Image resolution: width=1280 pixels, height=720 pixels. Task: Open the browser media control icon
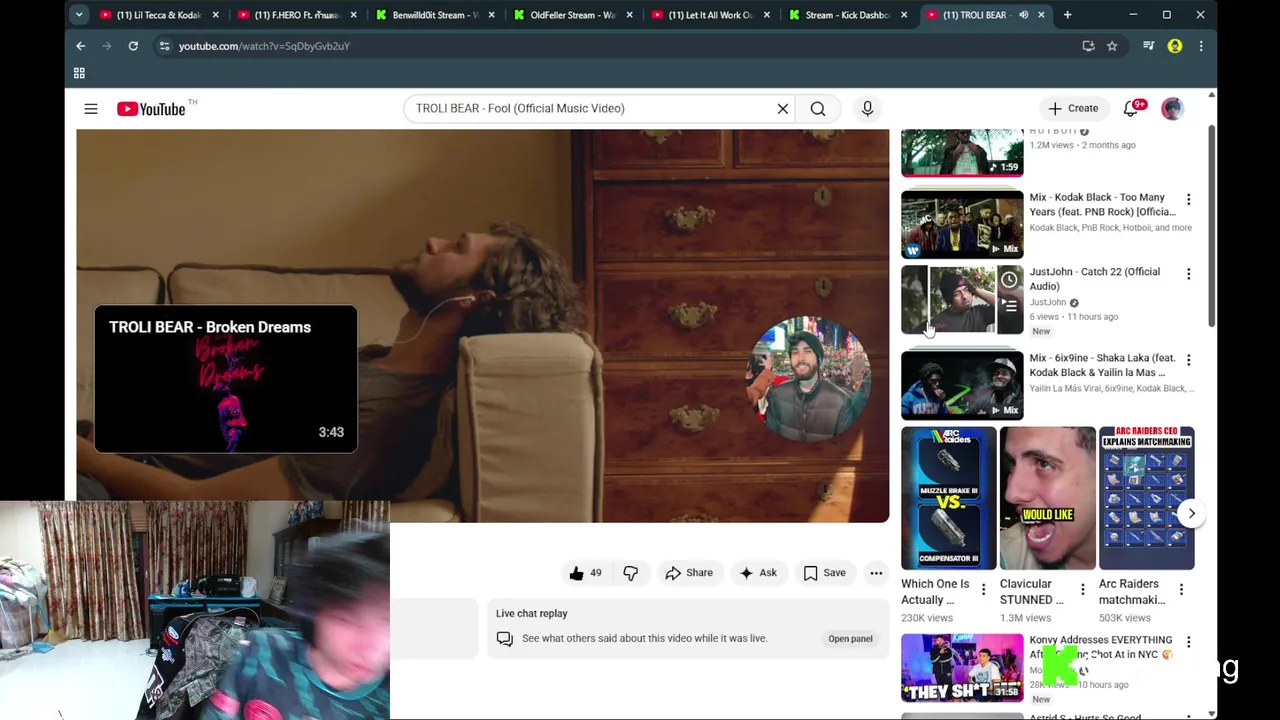coord(1149,46)
